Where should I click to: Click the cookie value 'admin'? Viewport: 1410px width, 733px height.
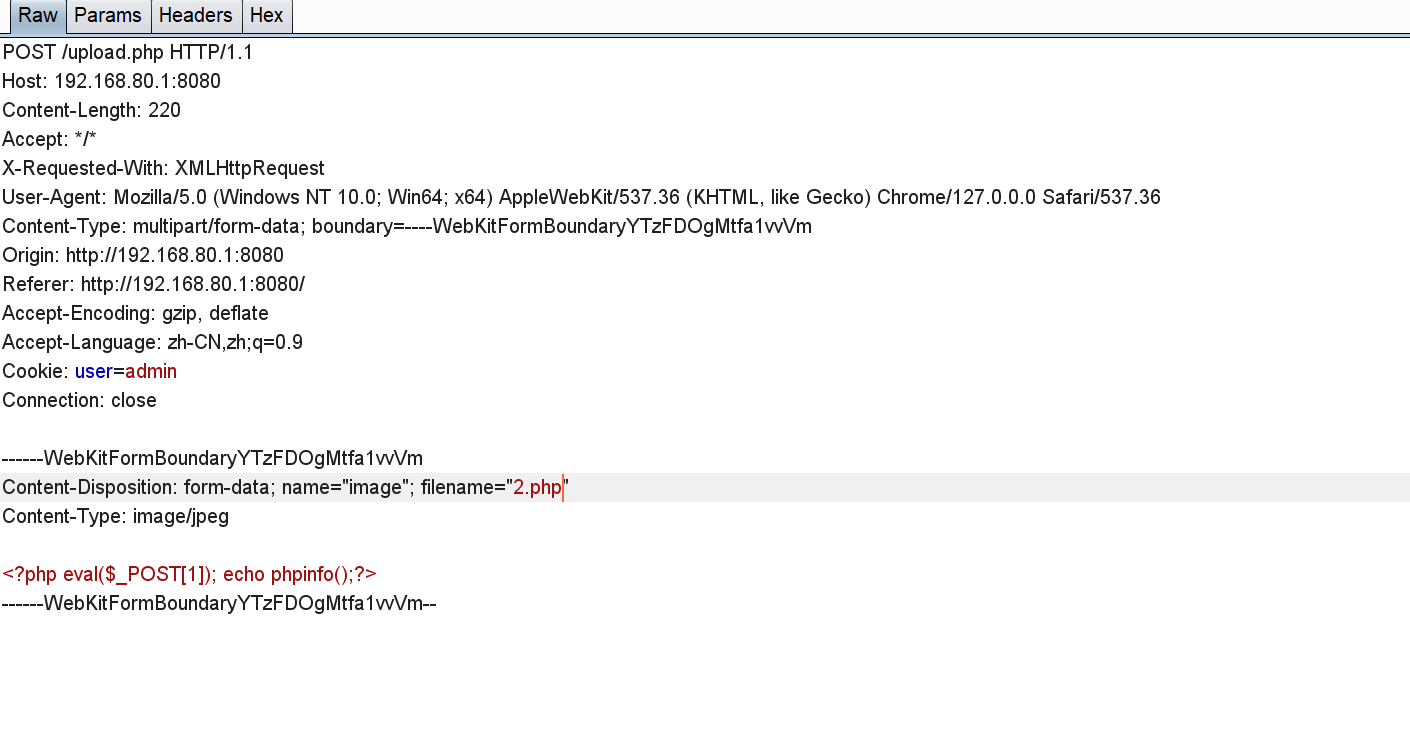pos(151,371)
